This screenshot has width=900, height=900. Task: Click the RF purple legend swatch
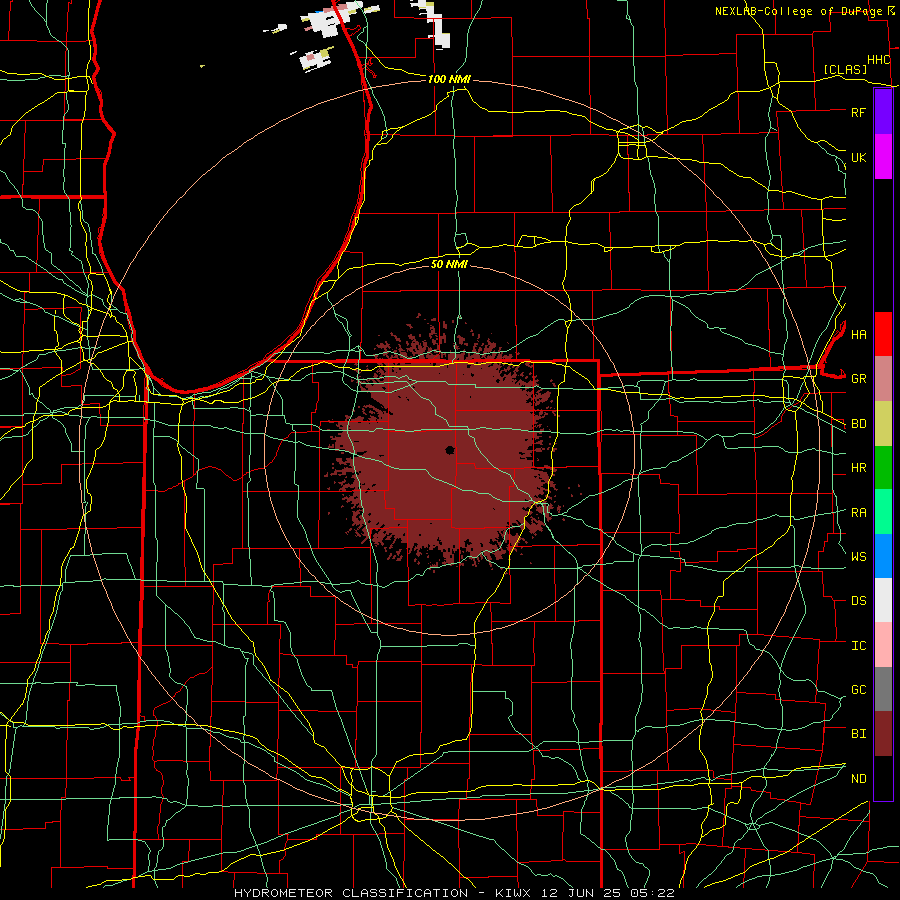pyautogui.click(x=883, y=112)
